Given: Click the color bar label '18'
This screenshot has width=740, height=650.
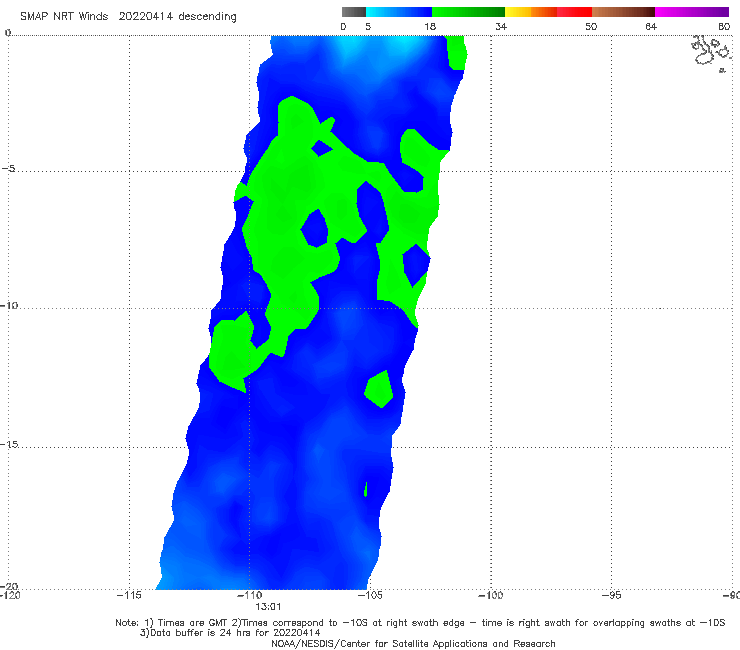Looking at the screenshot, I should coord(430,27).
